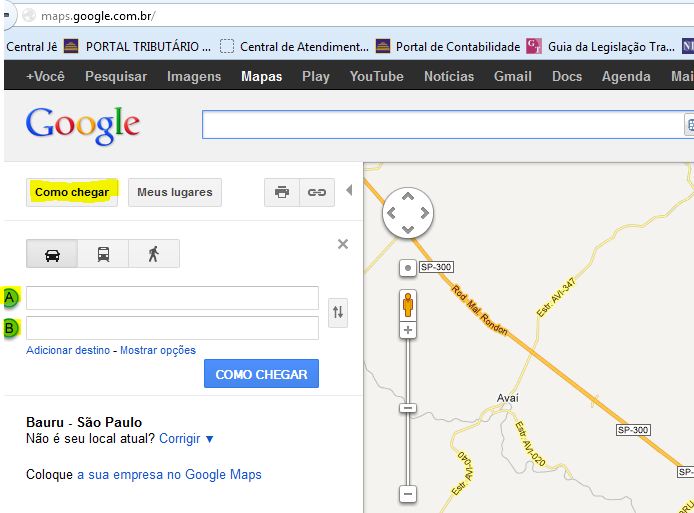Screen dimensions: 694x513
Task: Open Central de Atendimento bookmark
Action: [294, 46]
